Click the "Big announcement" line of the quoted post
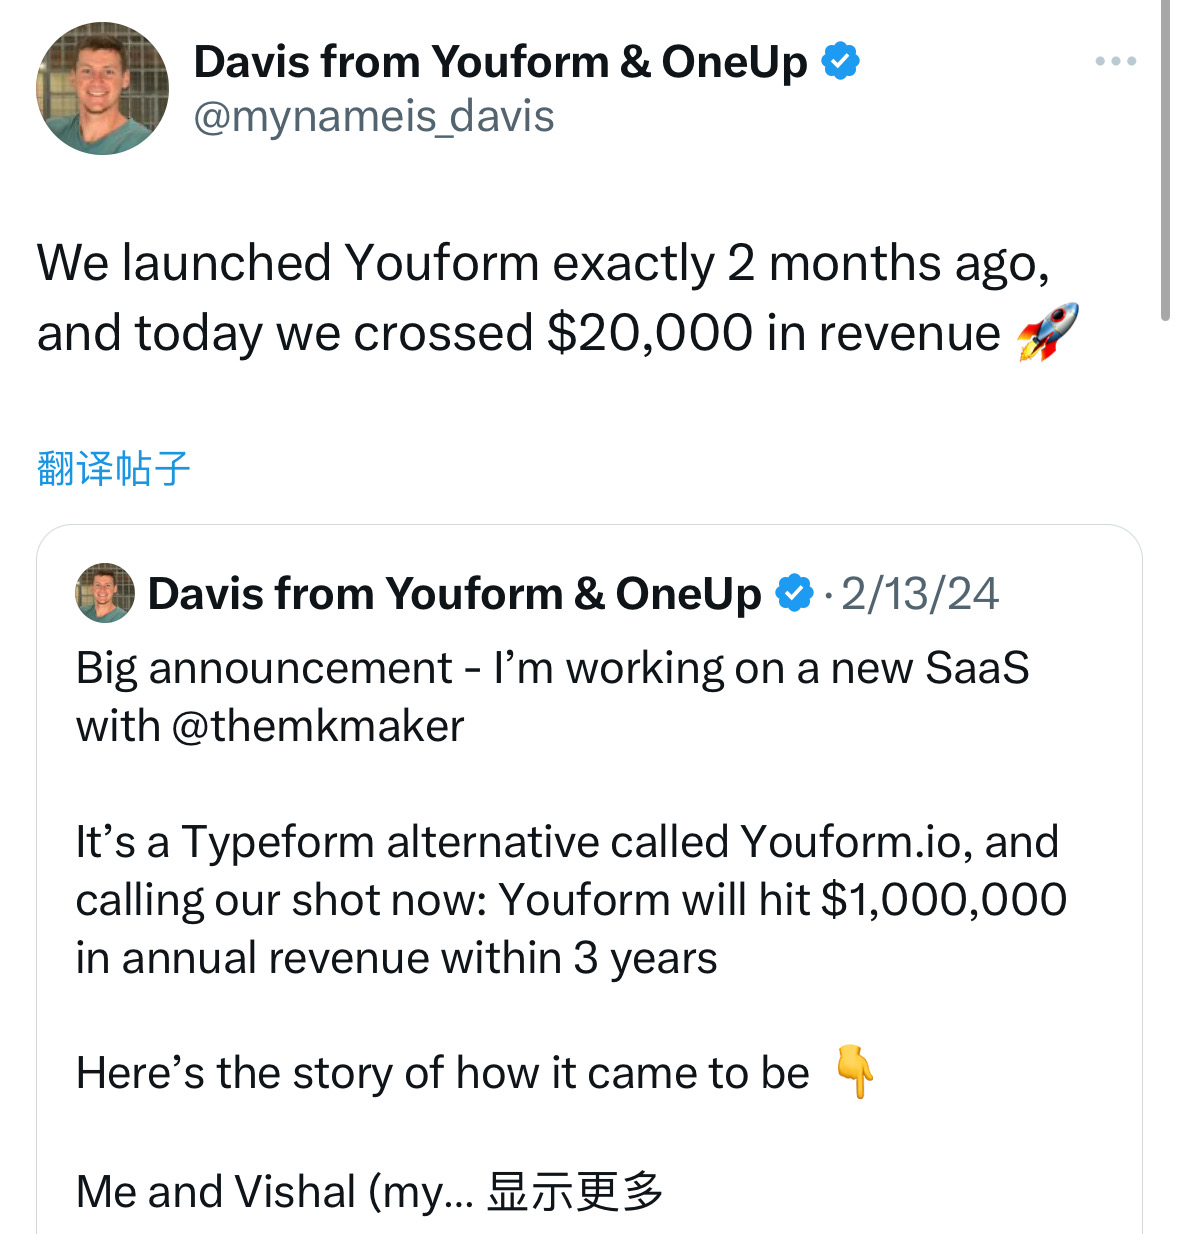The image size is (1179, 1234). pos(552,668)
